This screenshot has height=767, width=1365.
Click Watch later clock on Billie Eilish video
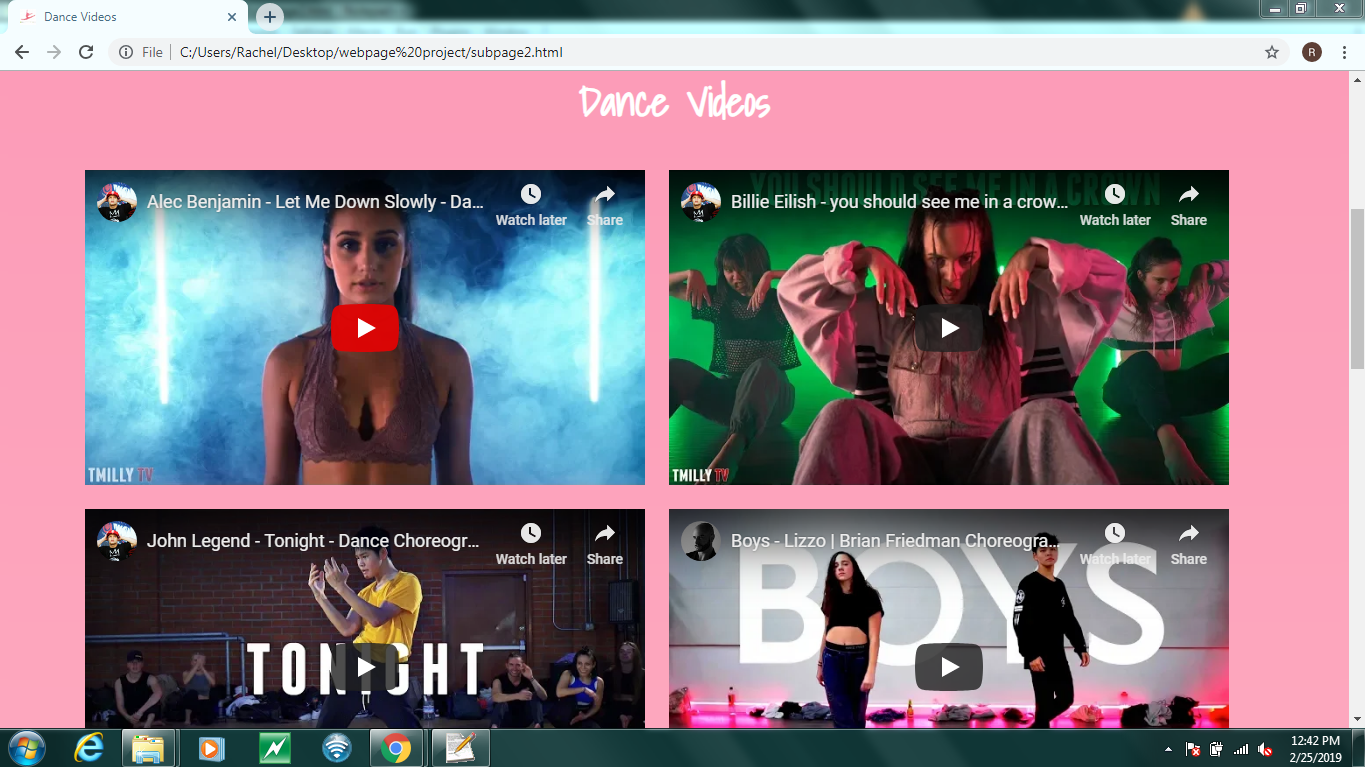(1115, 194)
